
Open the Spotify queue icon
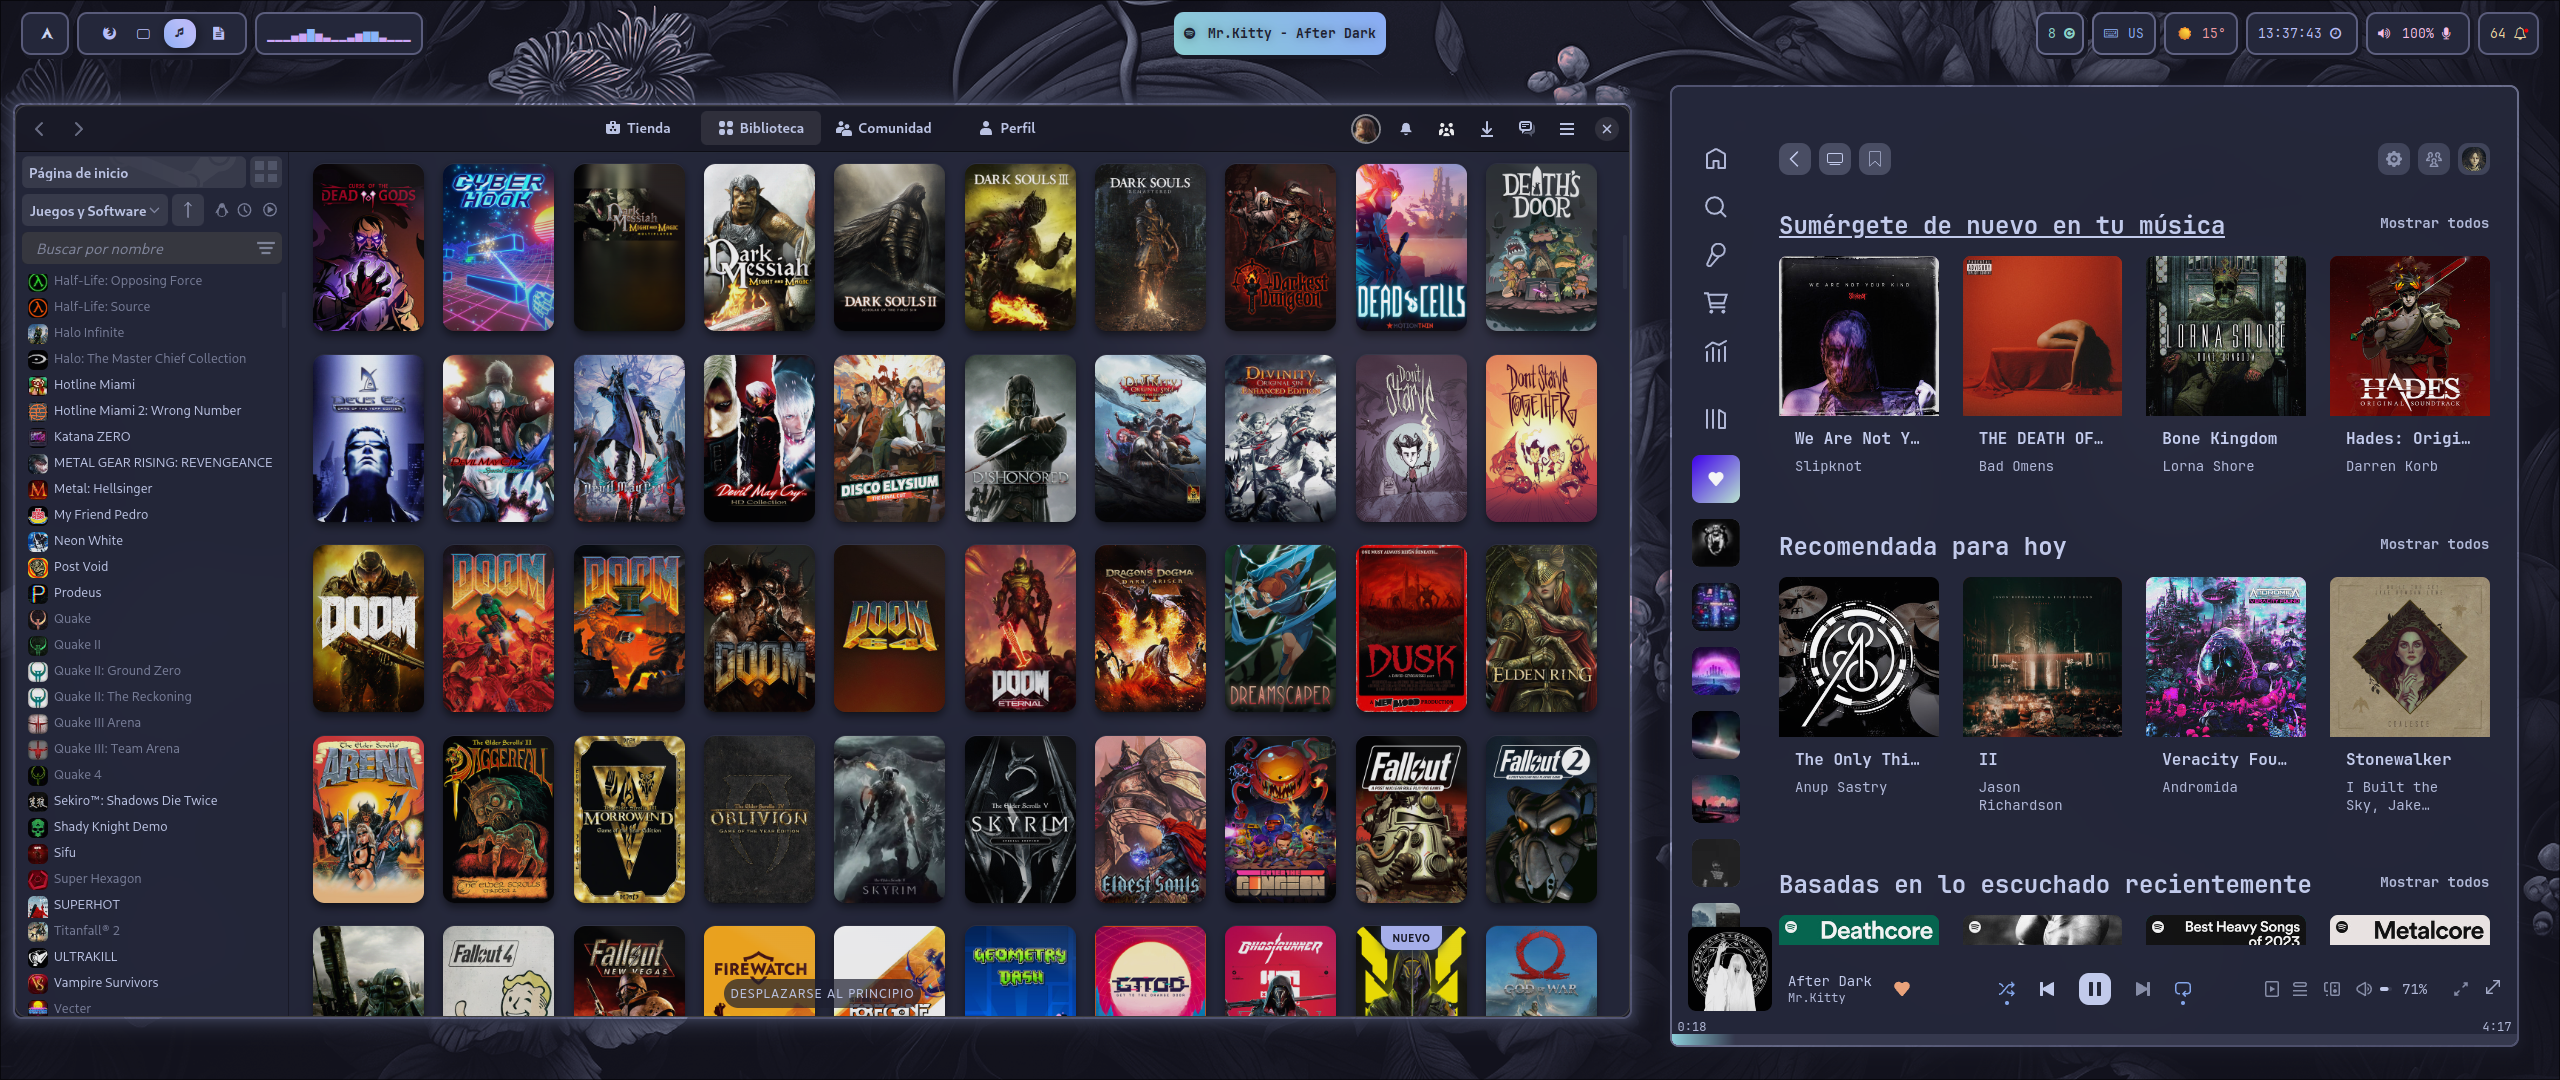2300,989
